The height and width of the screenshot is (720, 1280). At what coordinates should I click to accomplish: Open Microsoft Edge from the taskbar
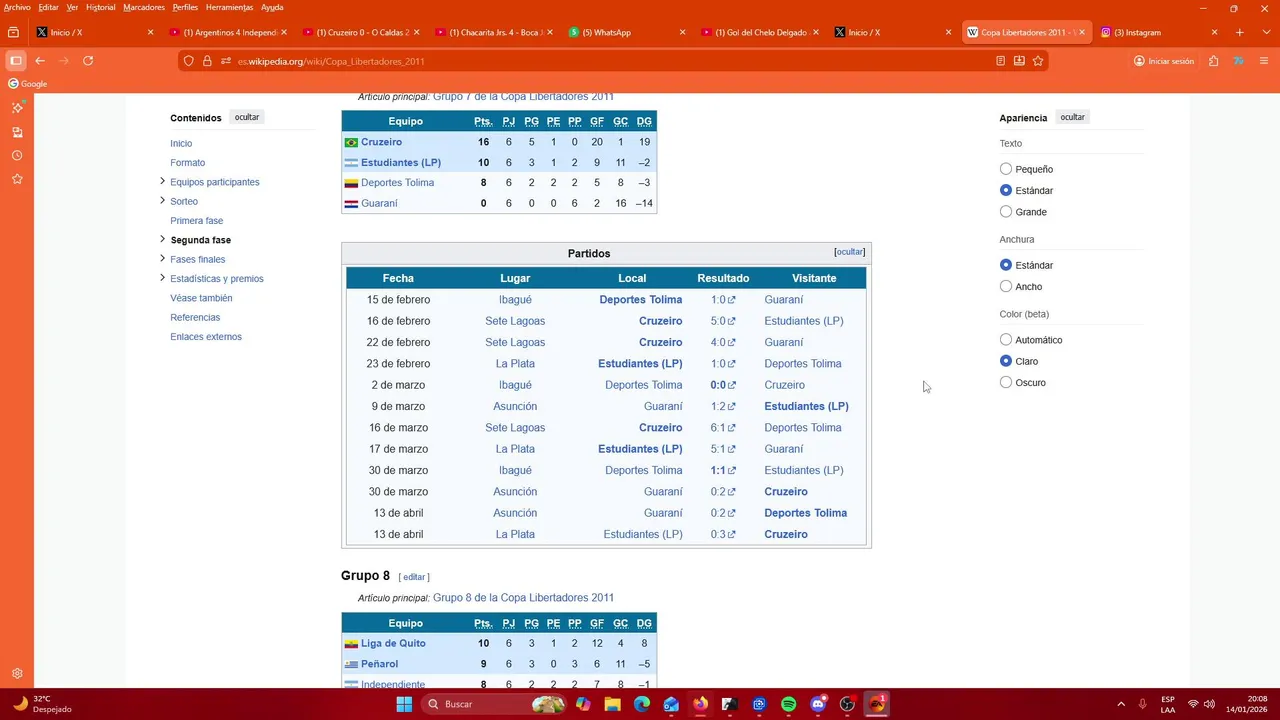click(x=642, y=704)
